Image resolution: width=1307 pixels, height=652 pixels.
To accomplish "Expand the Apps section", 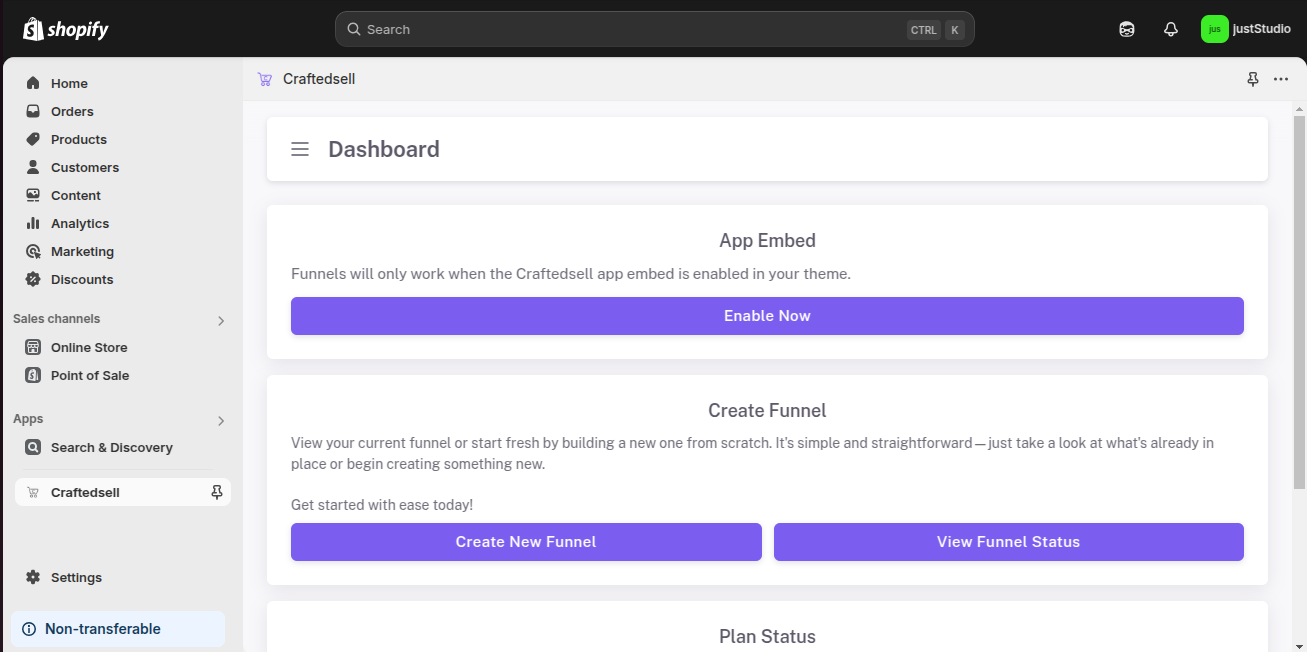I will click(221, 420).
